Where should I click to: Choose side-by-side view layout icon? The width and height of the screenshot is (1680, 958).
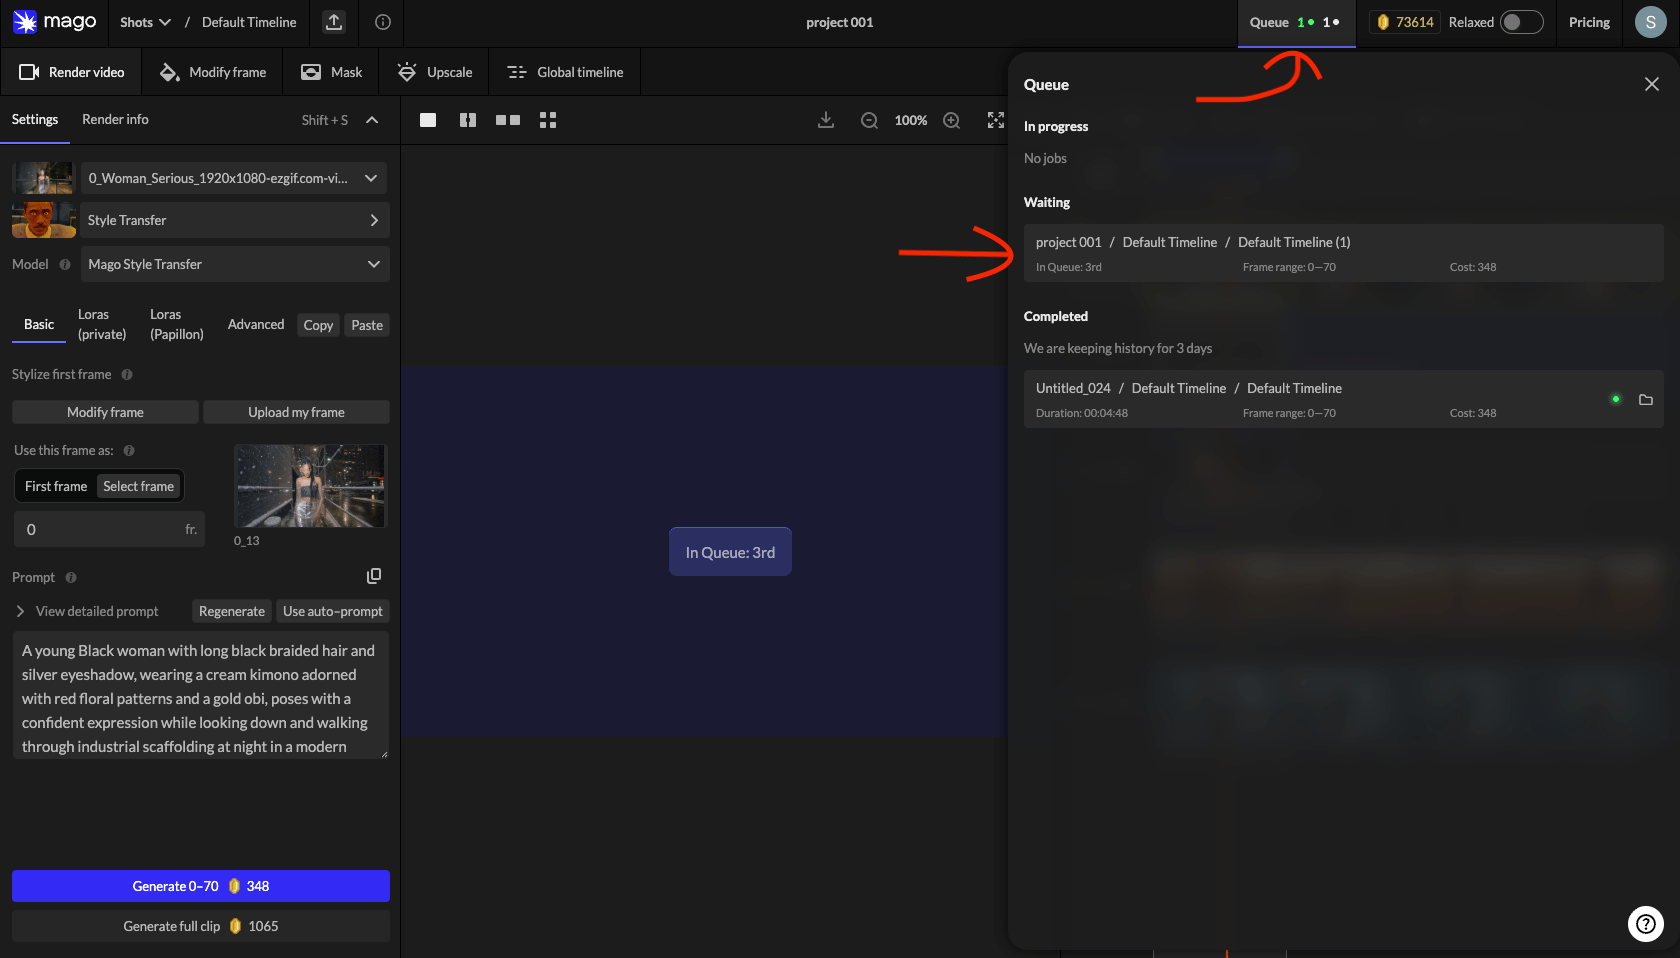pos(508,120)
